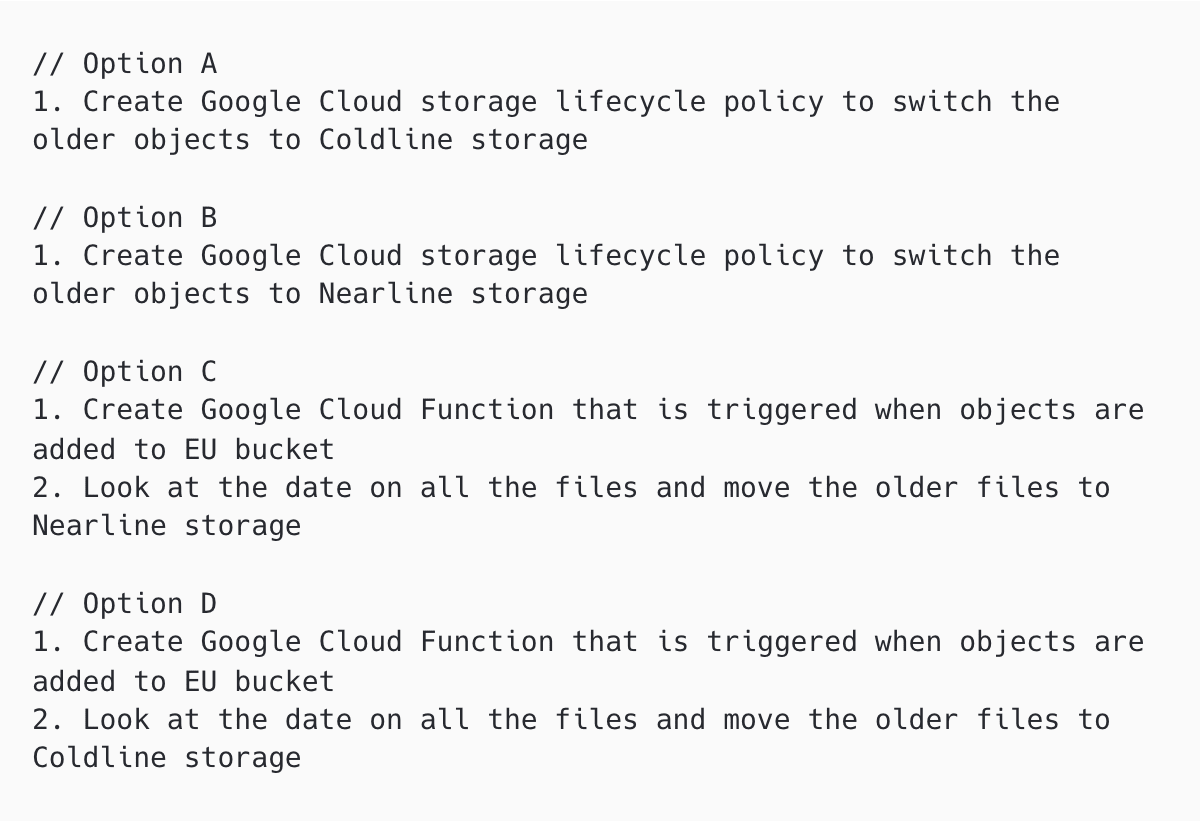Click "EU bucket" text under Option C

point(260,450)
